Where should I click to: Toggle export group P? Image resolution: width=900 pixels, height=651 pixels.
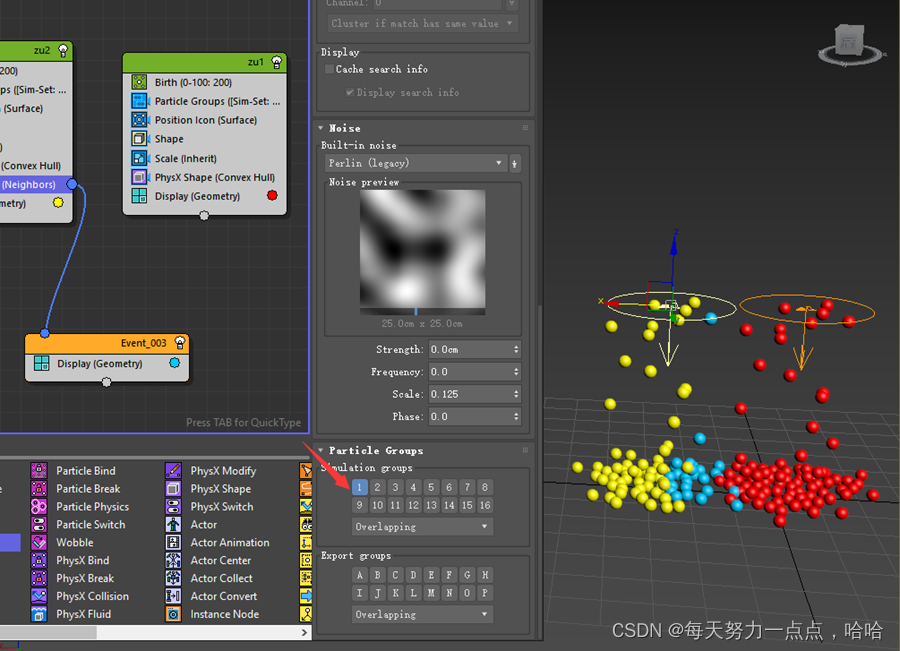(485, 593)
